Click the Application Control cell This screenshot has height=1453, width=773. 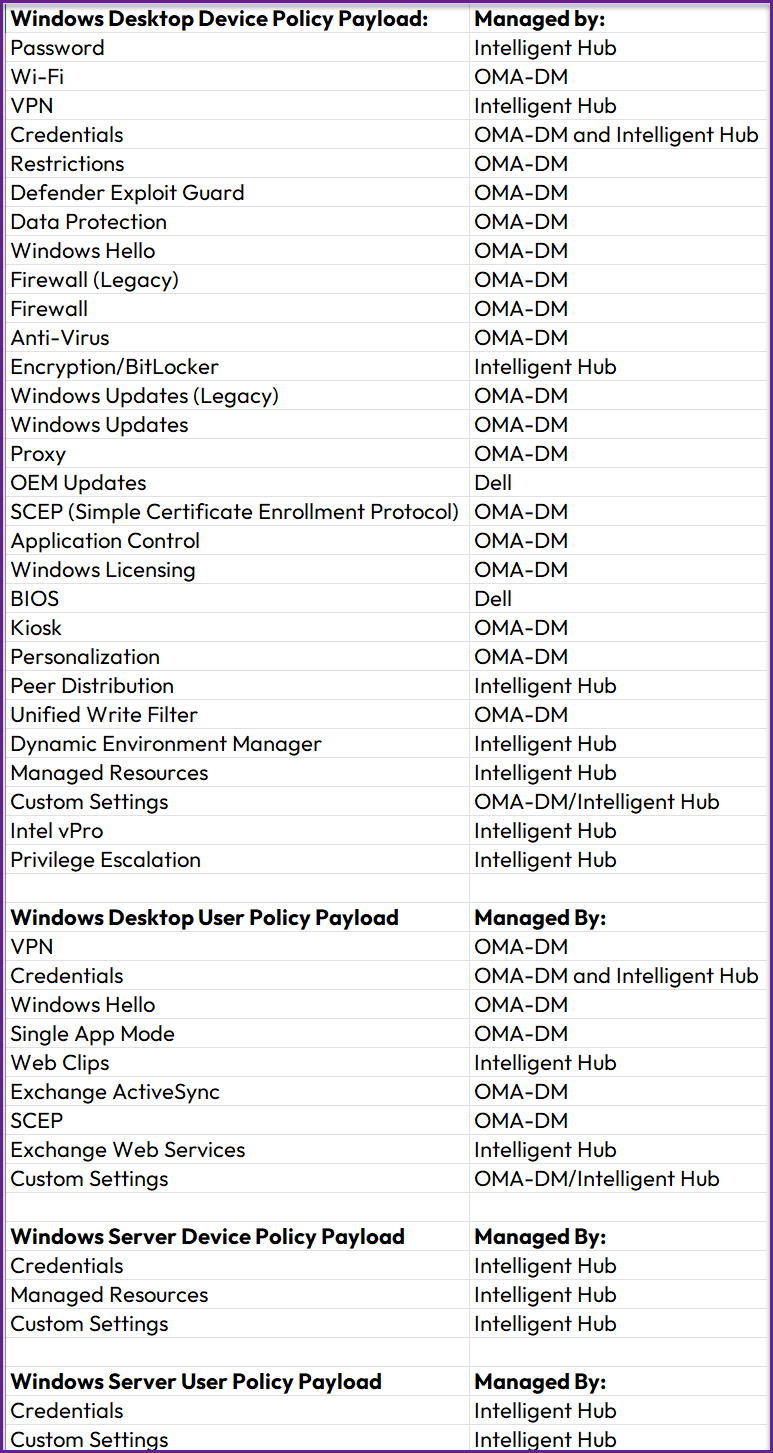pyautogui.click(x=105, y=541)
